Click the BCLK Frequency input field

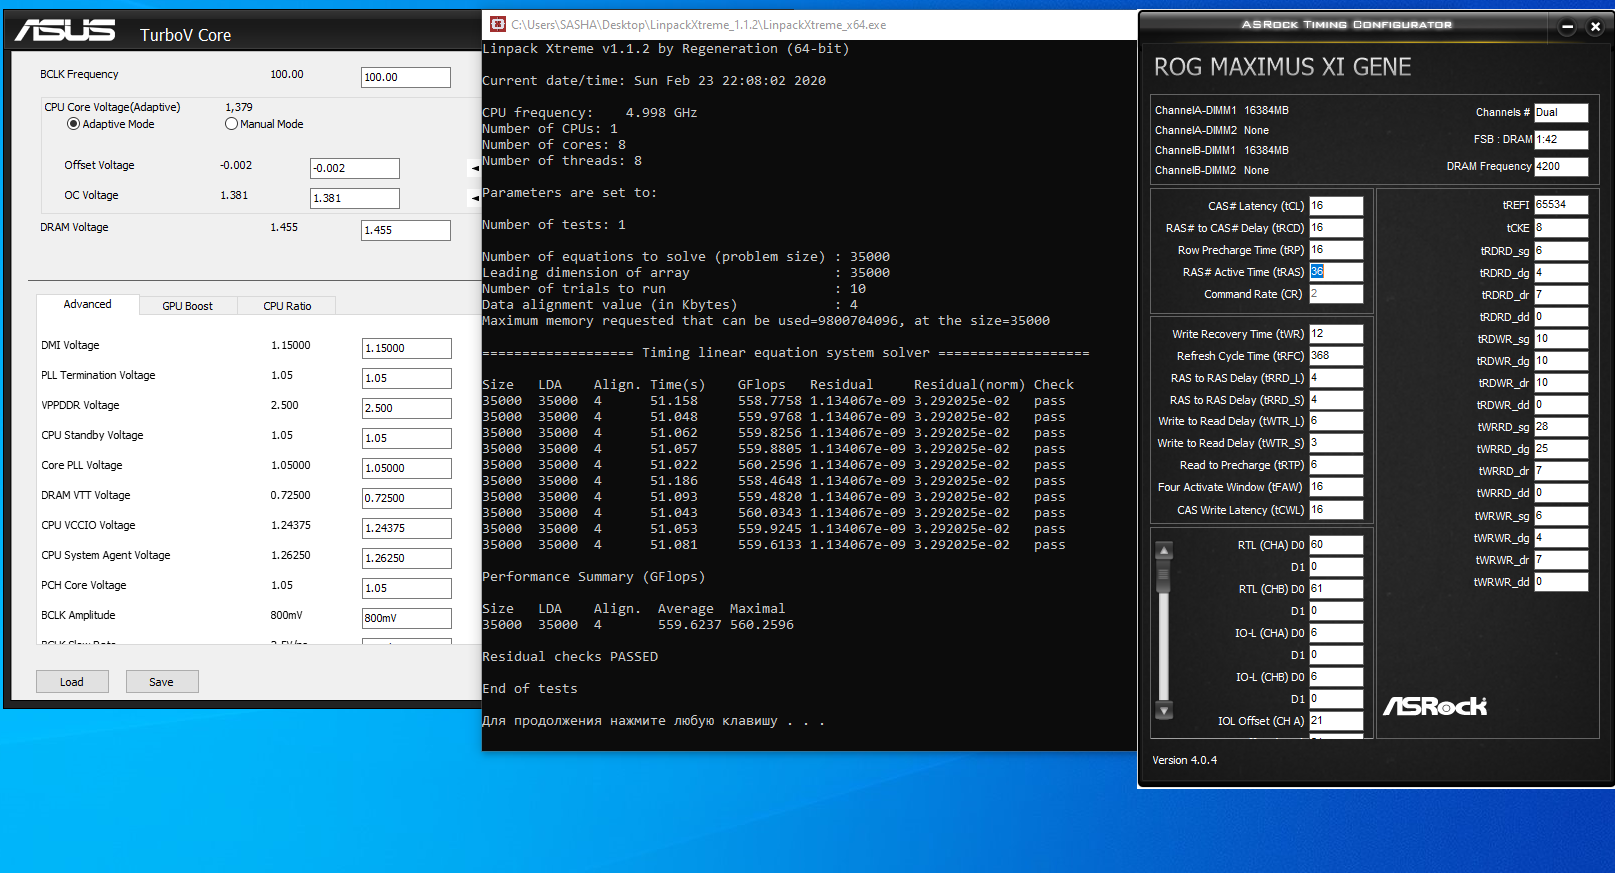tap(406, 77)
